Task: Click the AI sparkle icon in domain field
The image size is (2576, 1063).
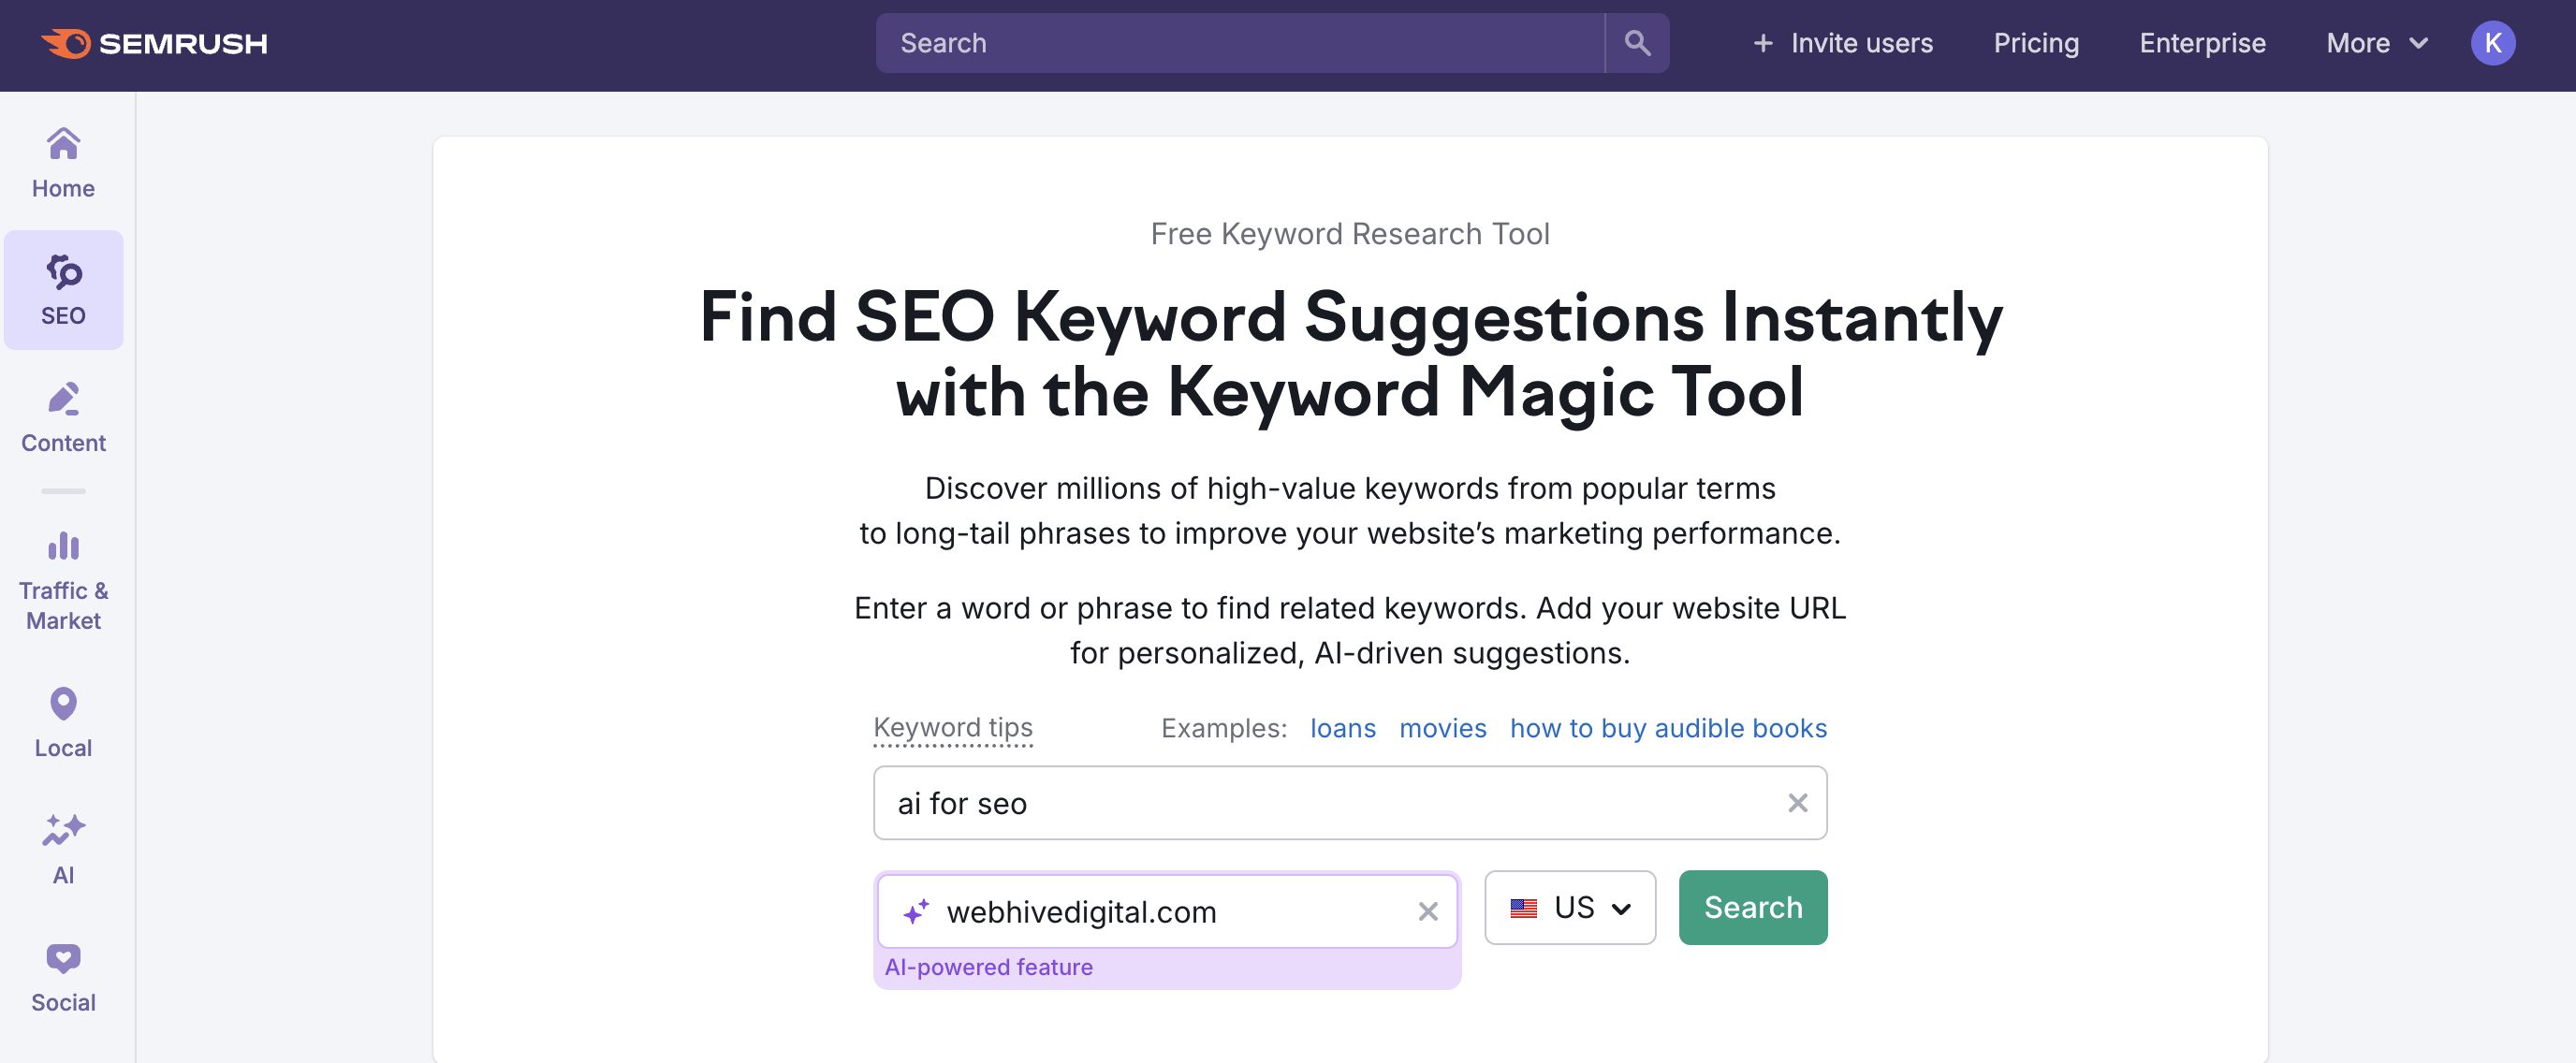Action: pos(915,911)
